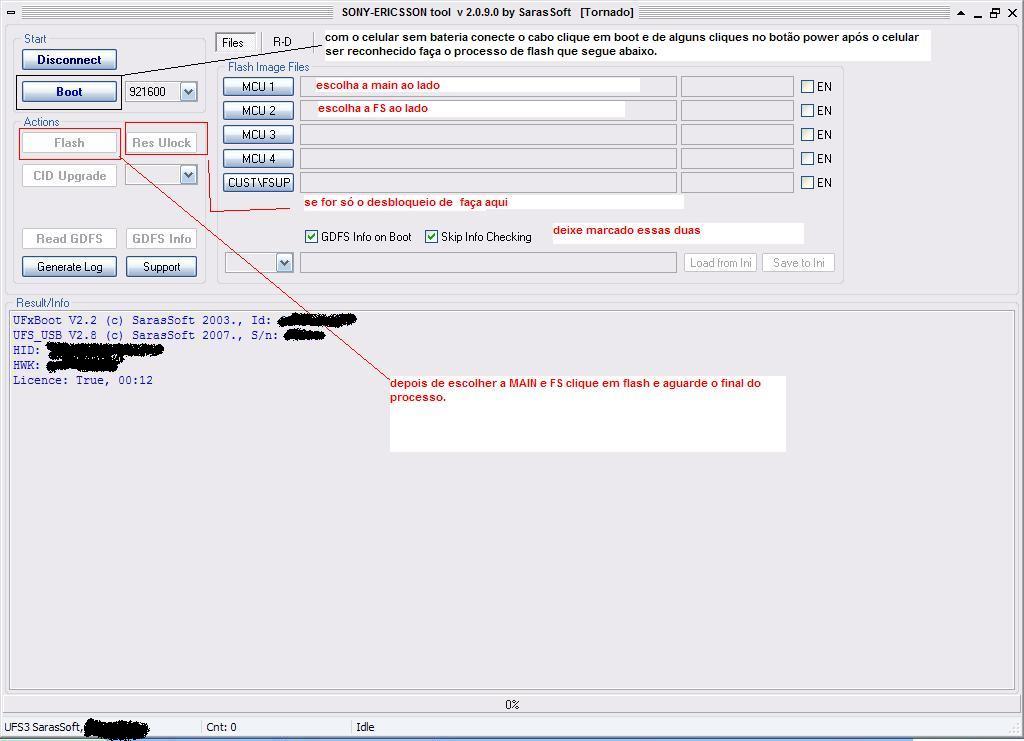Click the 0% progress bar
1024x741 pixels.
tap(512, 704)
